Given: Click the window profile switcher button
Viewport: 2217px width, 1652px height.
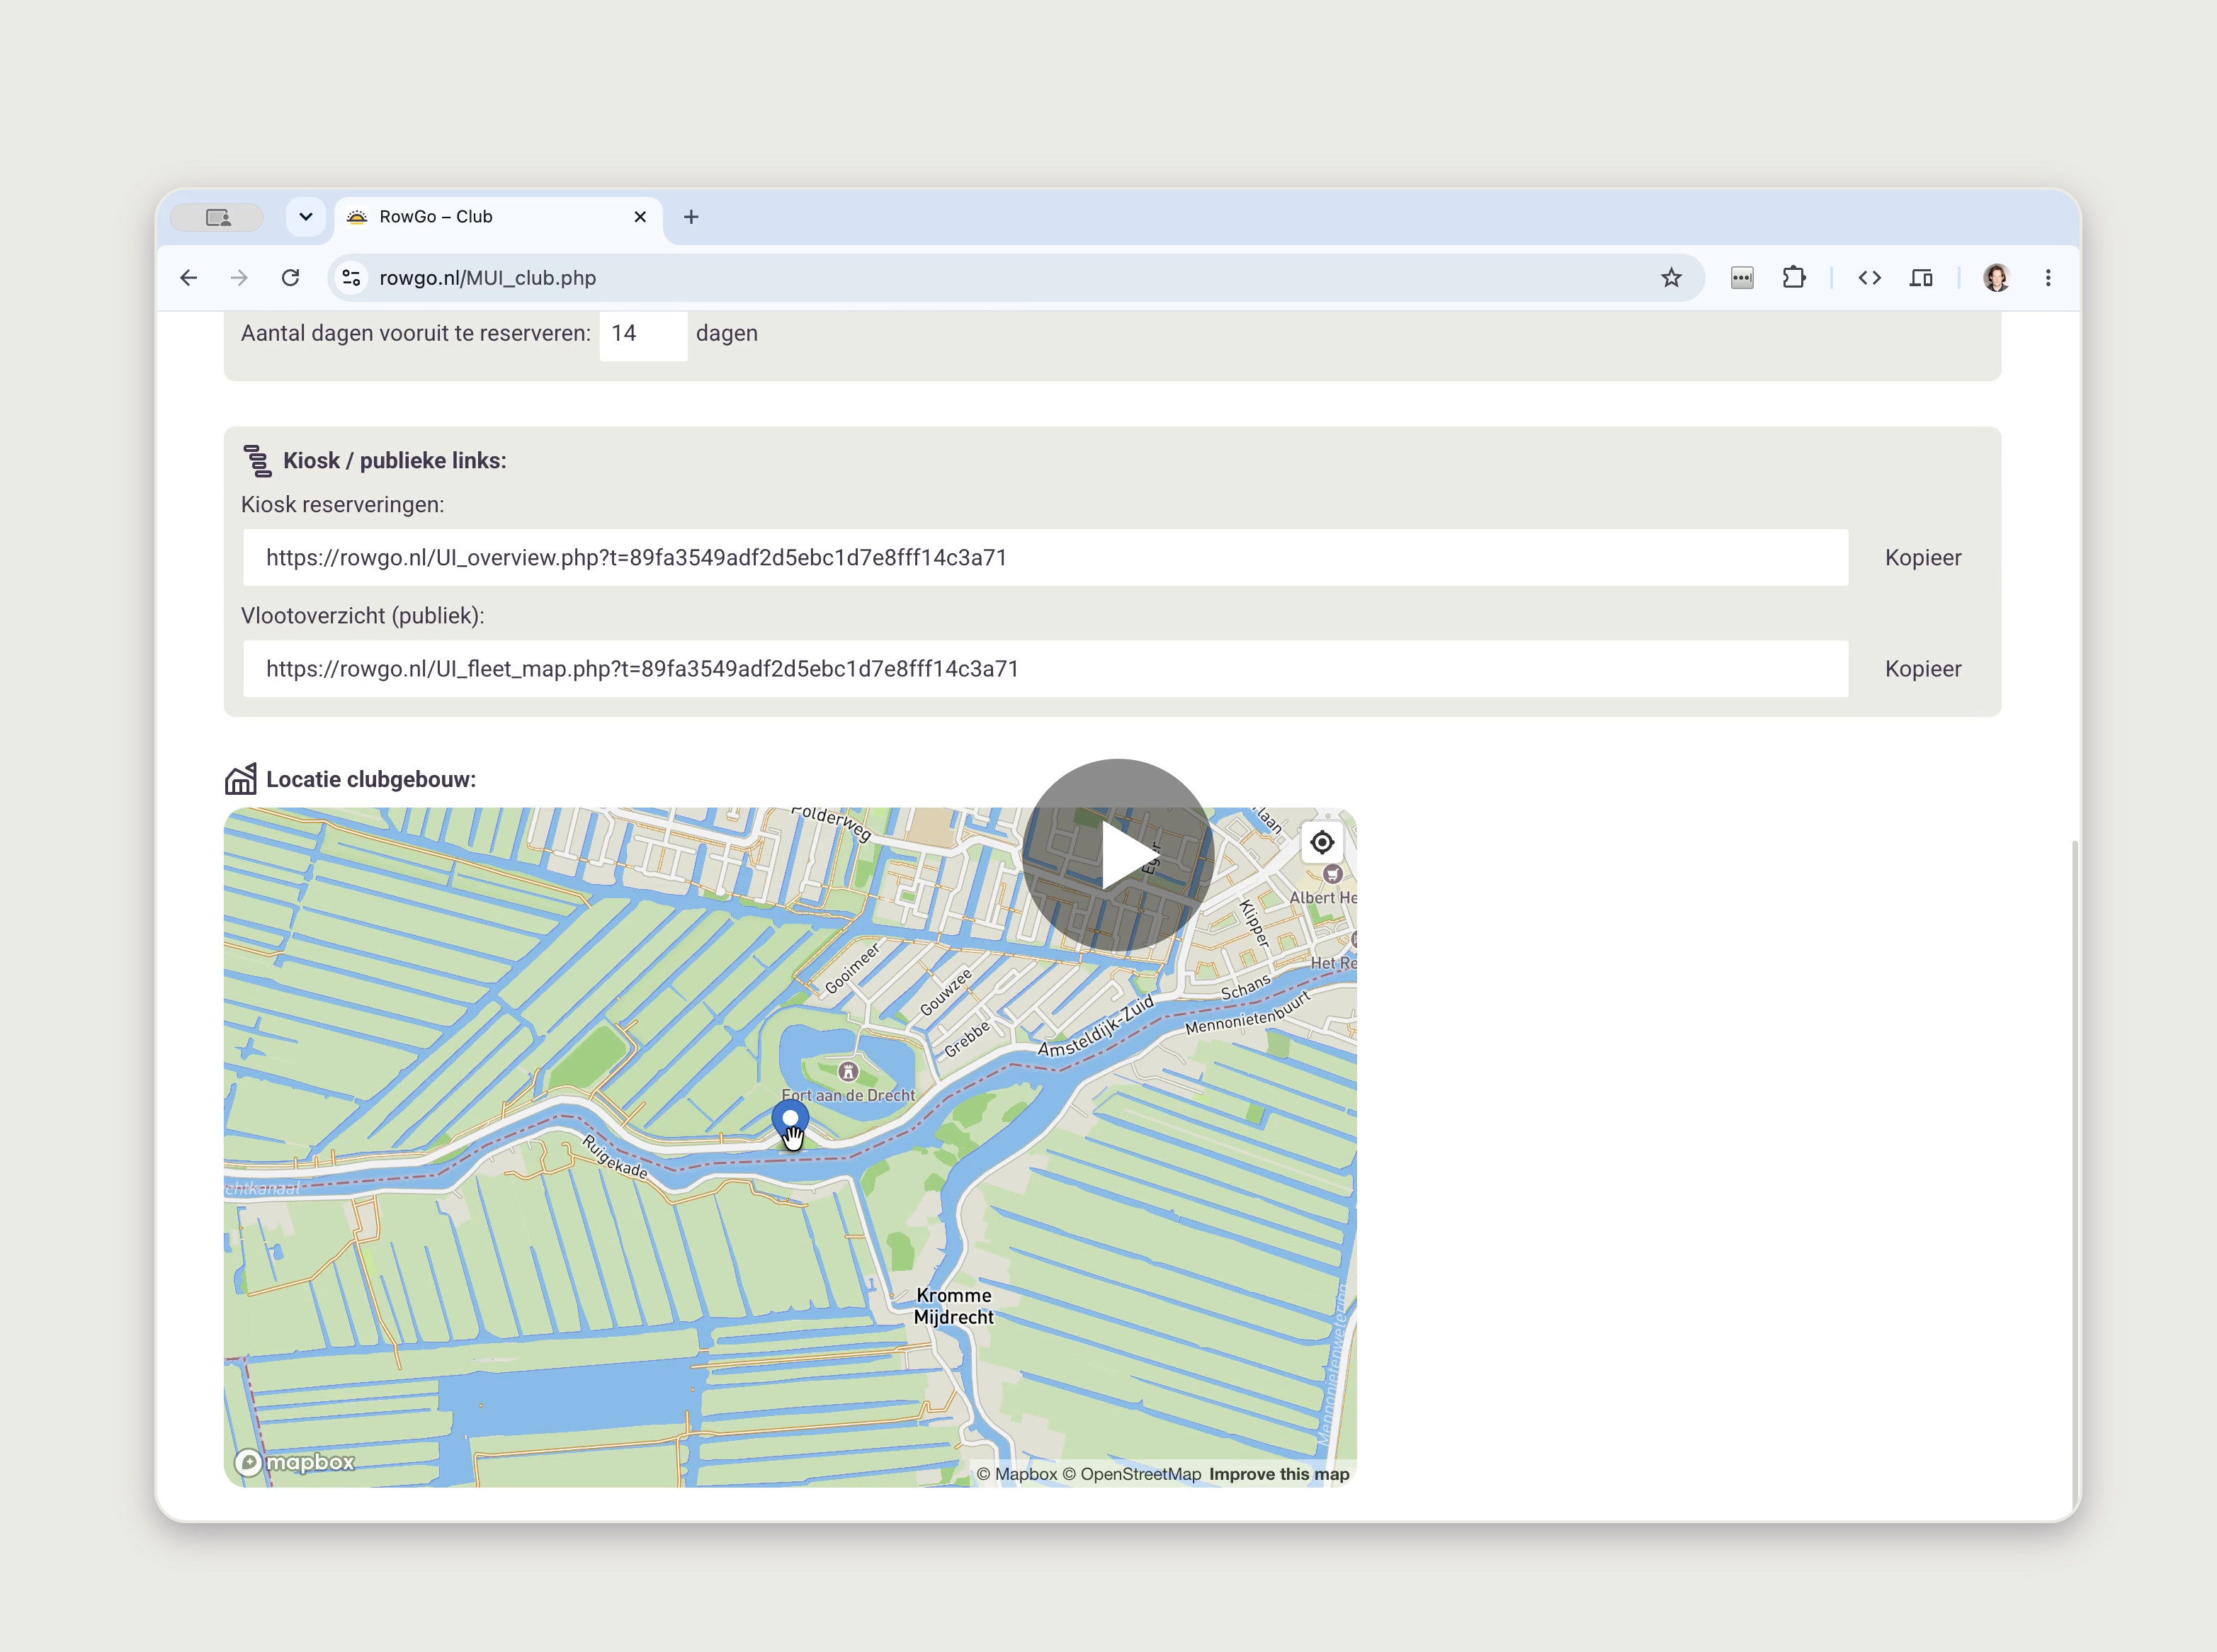Looking at the screenshot, I should pos(218,217).
